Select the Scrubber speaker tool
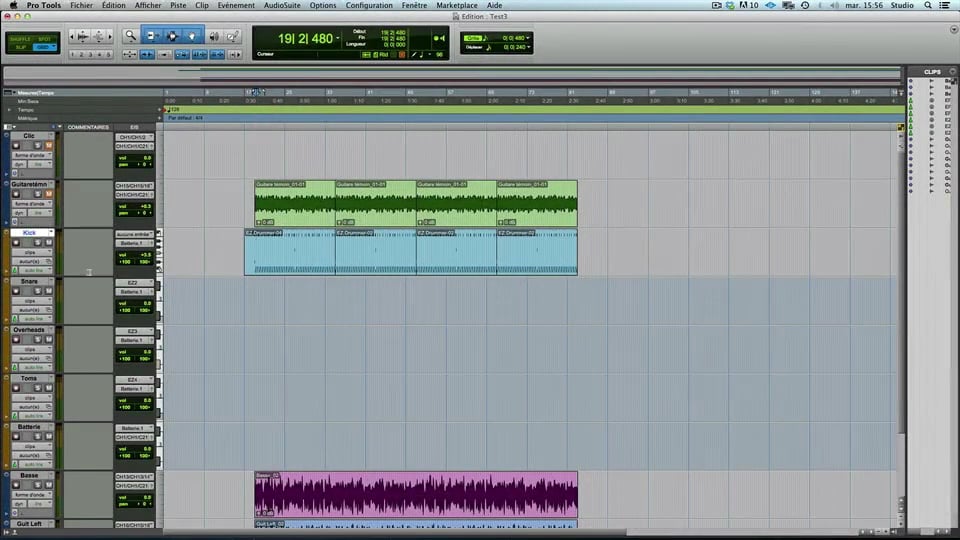The image size is (960, 540). point(214,36)
